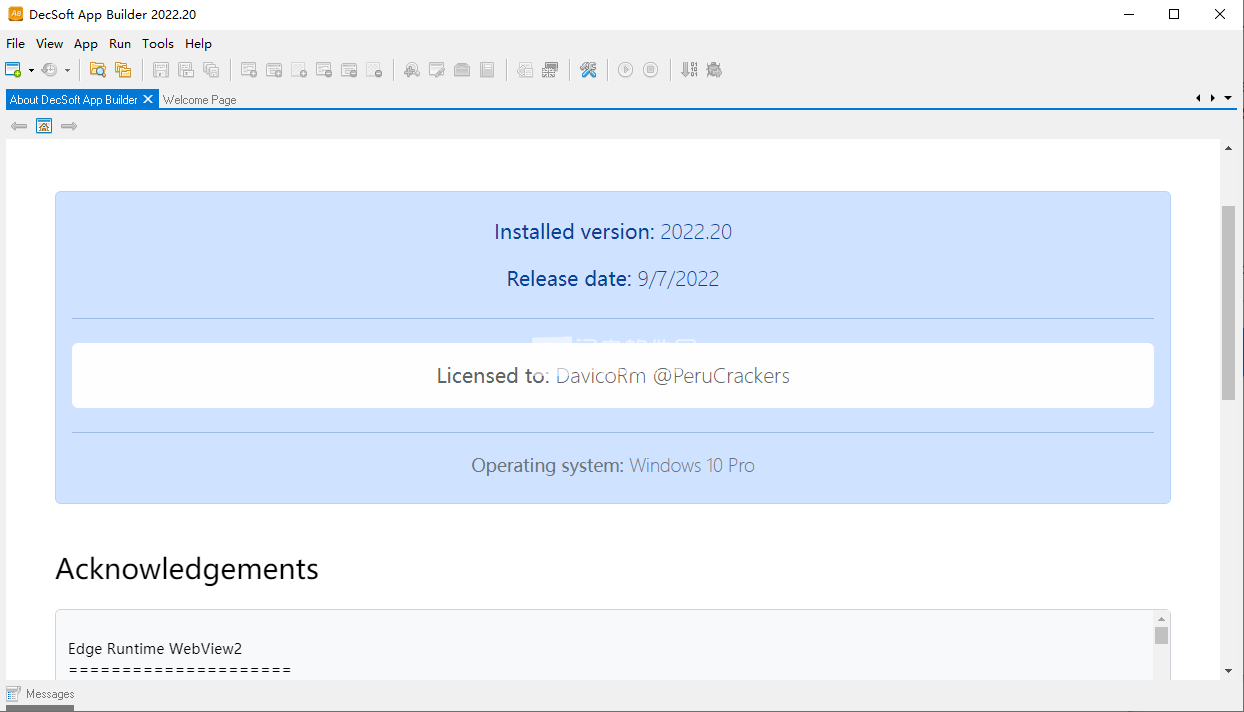The width and height of the screenshot is (1244, 712).
Task: Click the Acknowledgements box scrollbar thumb
Action: coord(1161,636)
